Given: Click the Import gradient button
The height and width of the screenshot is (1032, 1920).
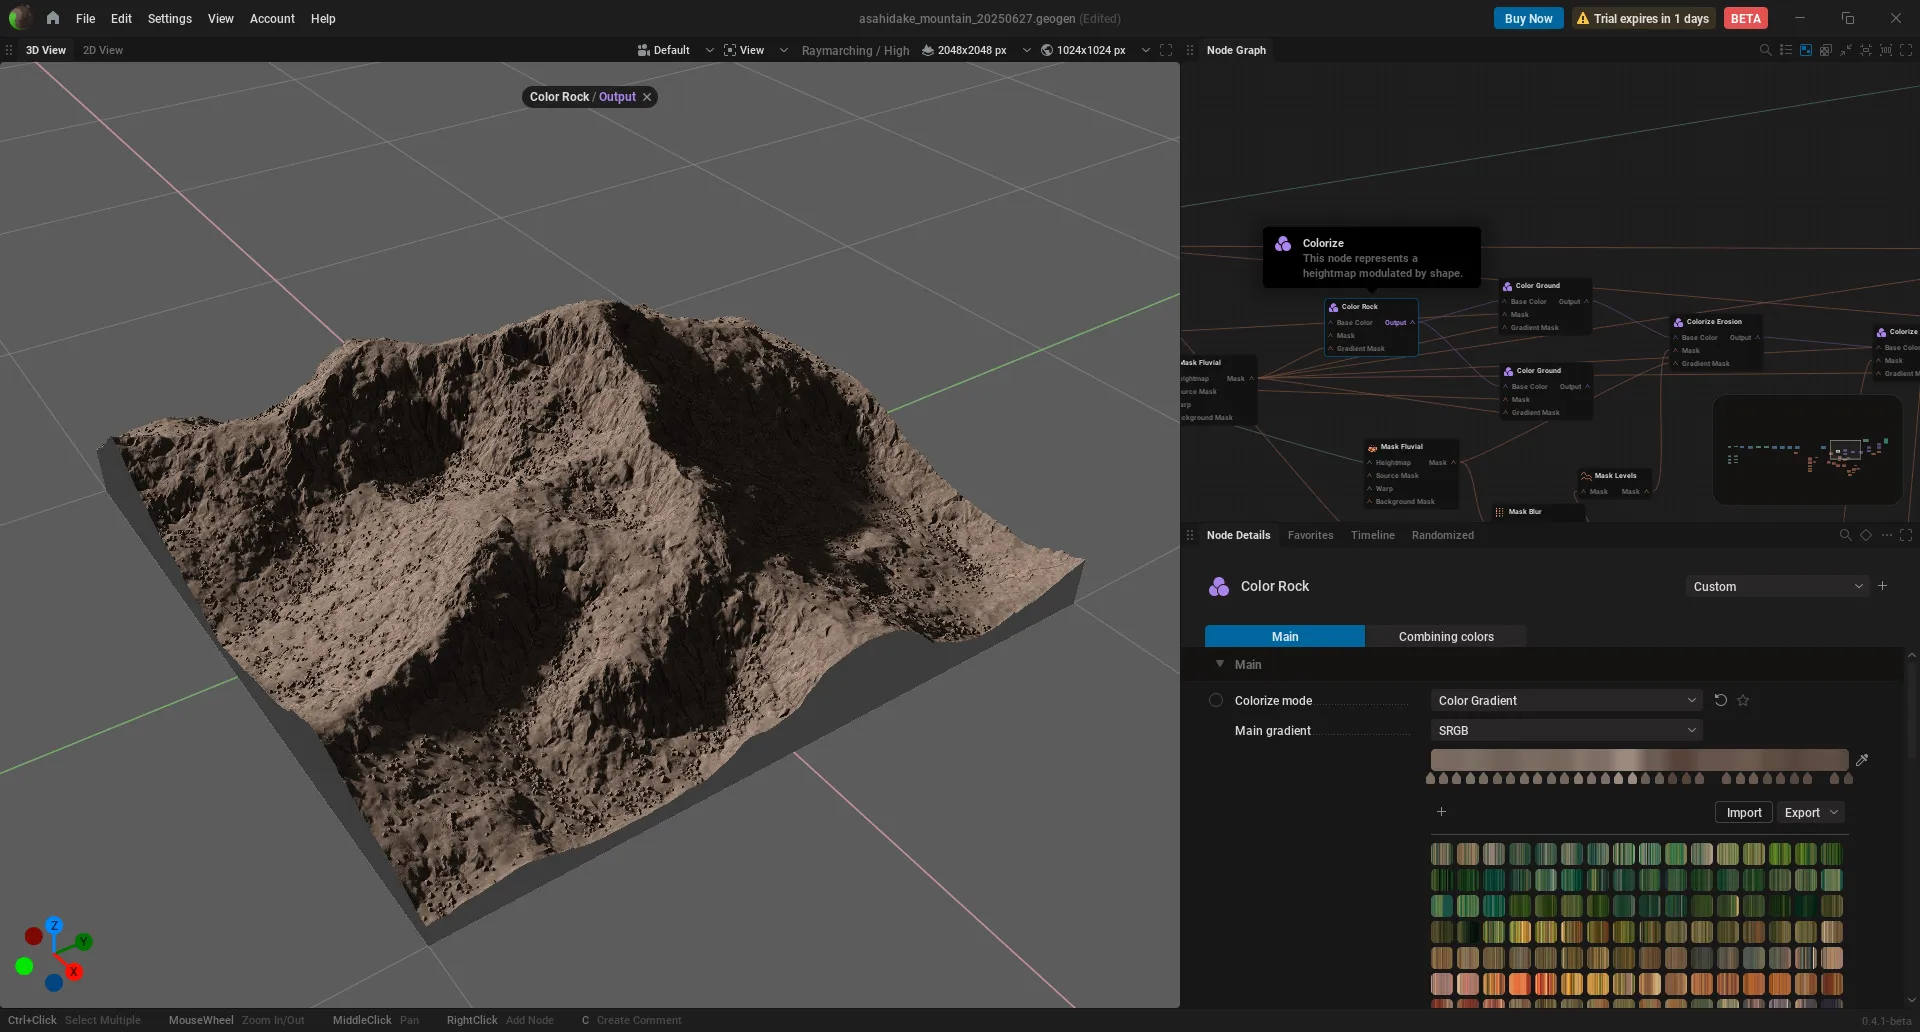Looking at the screenshot, I should (1744, 812).
